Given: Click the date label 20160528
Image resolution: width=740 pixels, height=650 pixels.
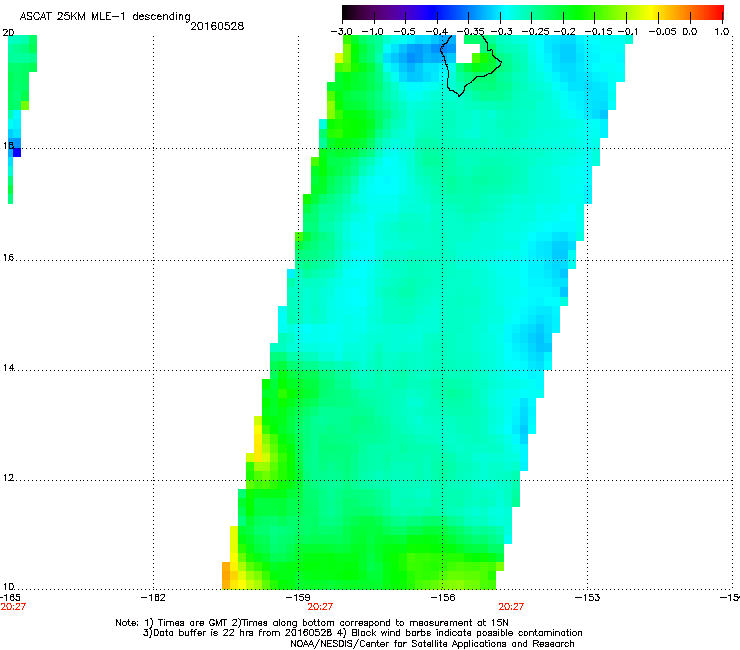Looking at the screenshot, I should tap(217, 26).
